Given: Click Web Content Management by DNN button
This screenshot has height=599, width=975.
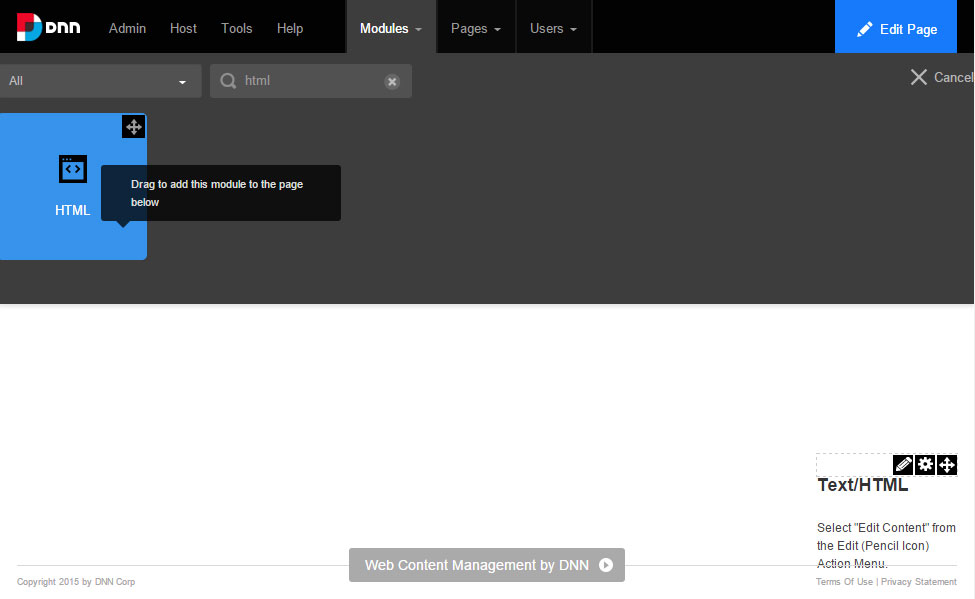Looking at the screenshot, I should (x=487, y=565).
